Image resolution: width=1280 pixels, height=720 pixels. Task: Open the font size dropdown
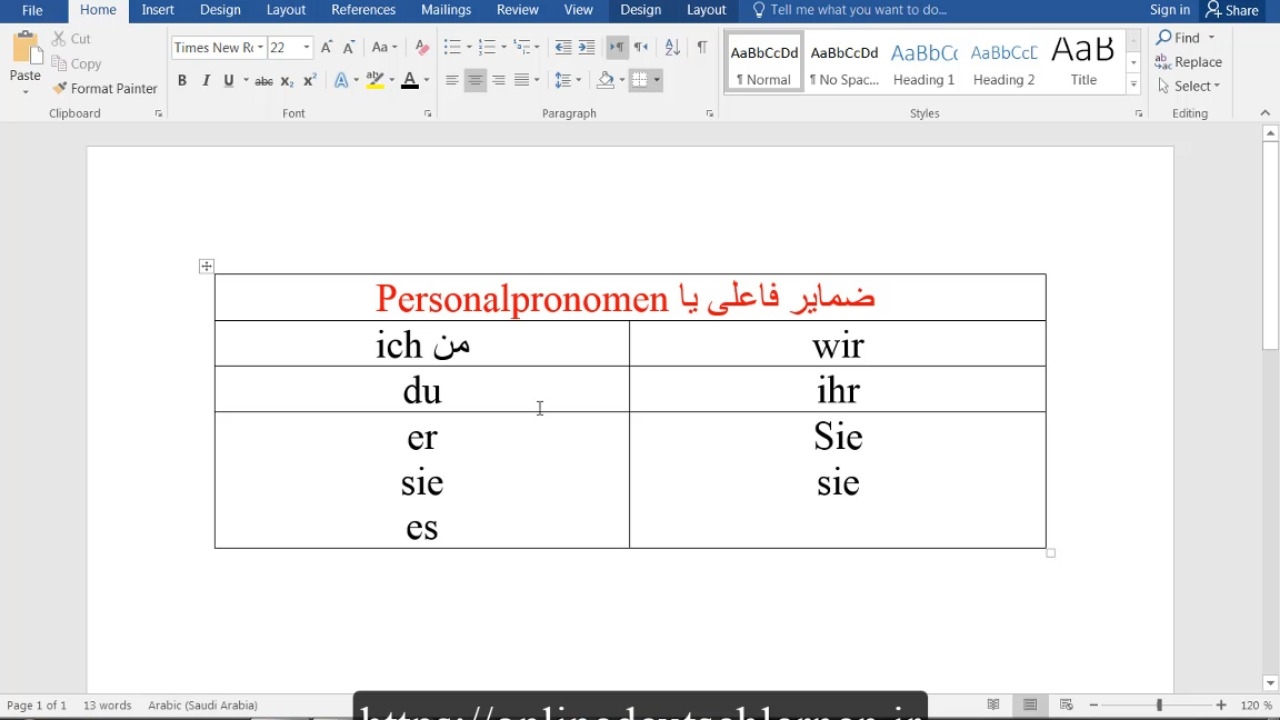click(306, 47)
